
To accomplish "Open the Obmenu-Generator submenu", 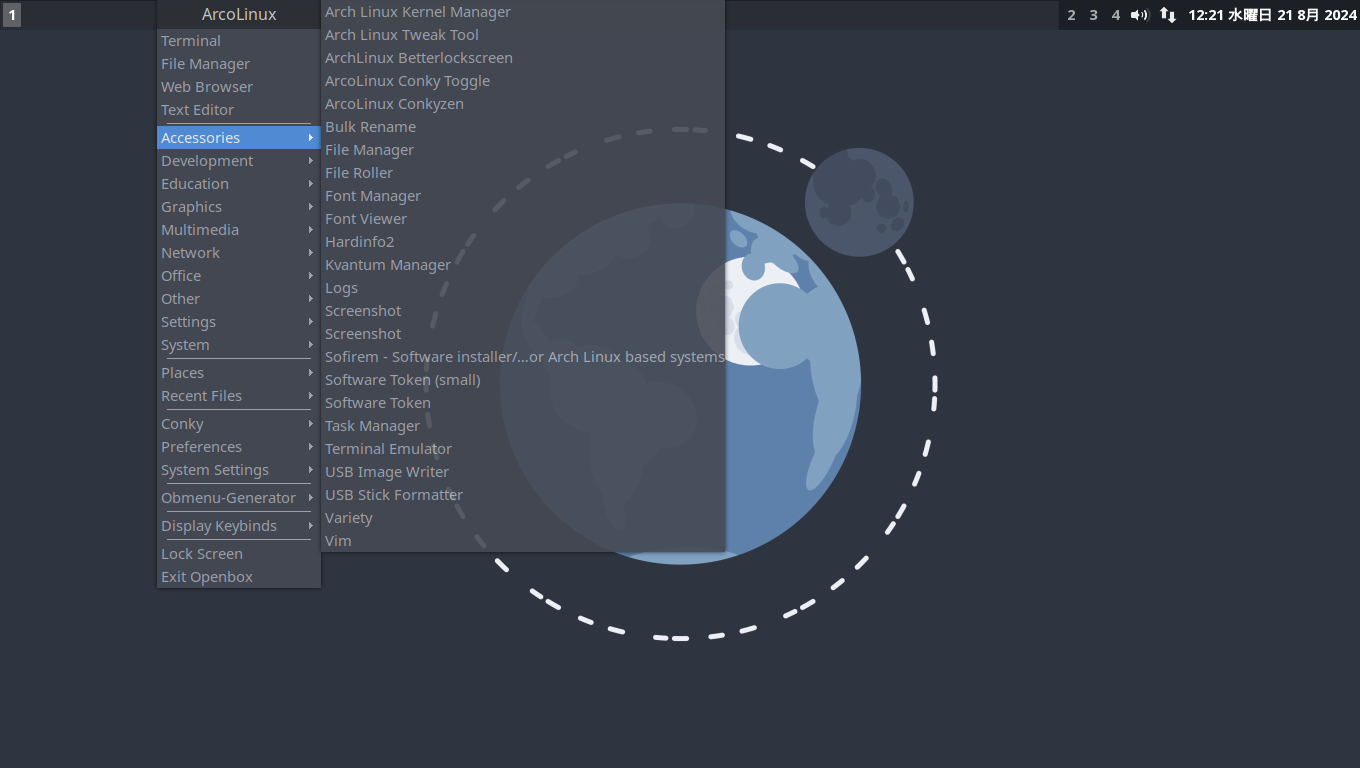I will tap(239, 498).
